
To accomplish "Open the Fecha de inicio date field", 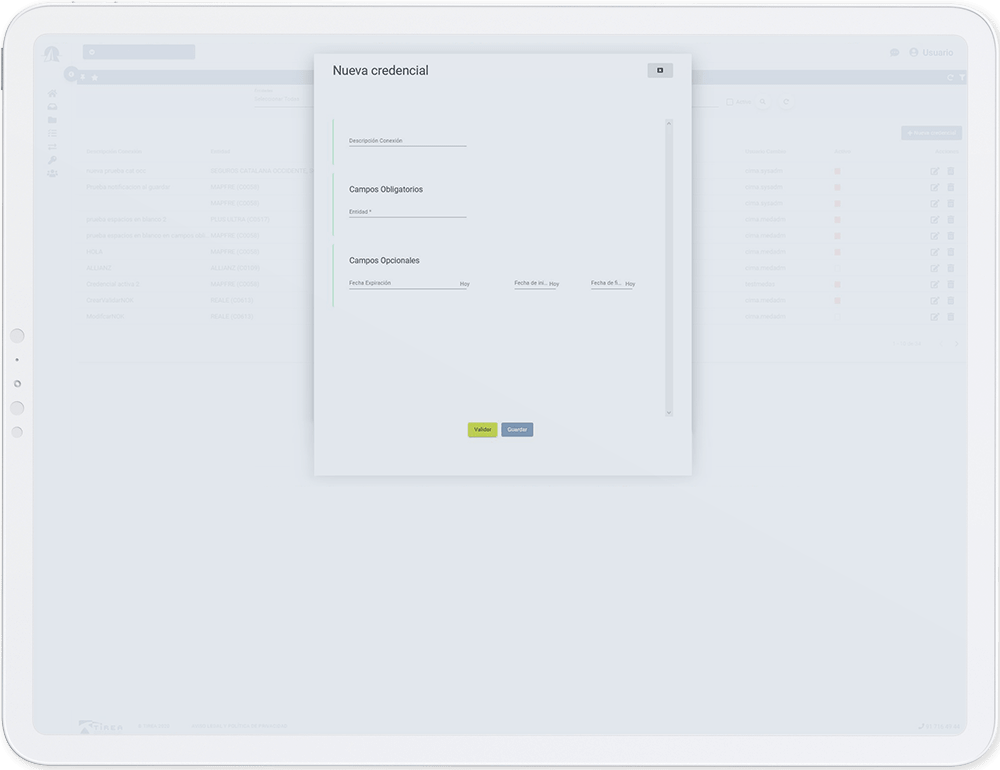I will point(530,283).
